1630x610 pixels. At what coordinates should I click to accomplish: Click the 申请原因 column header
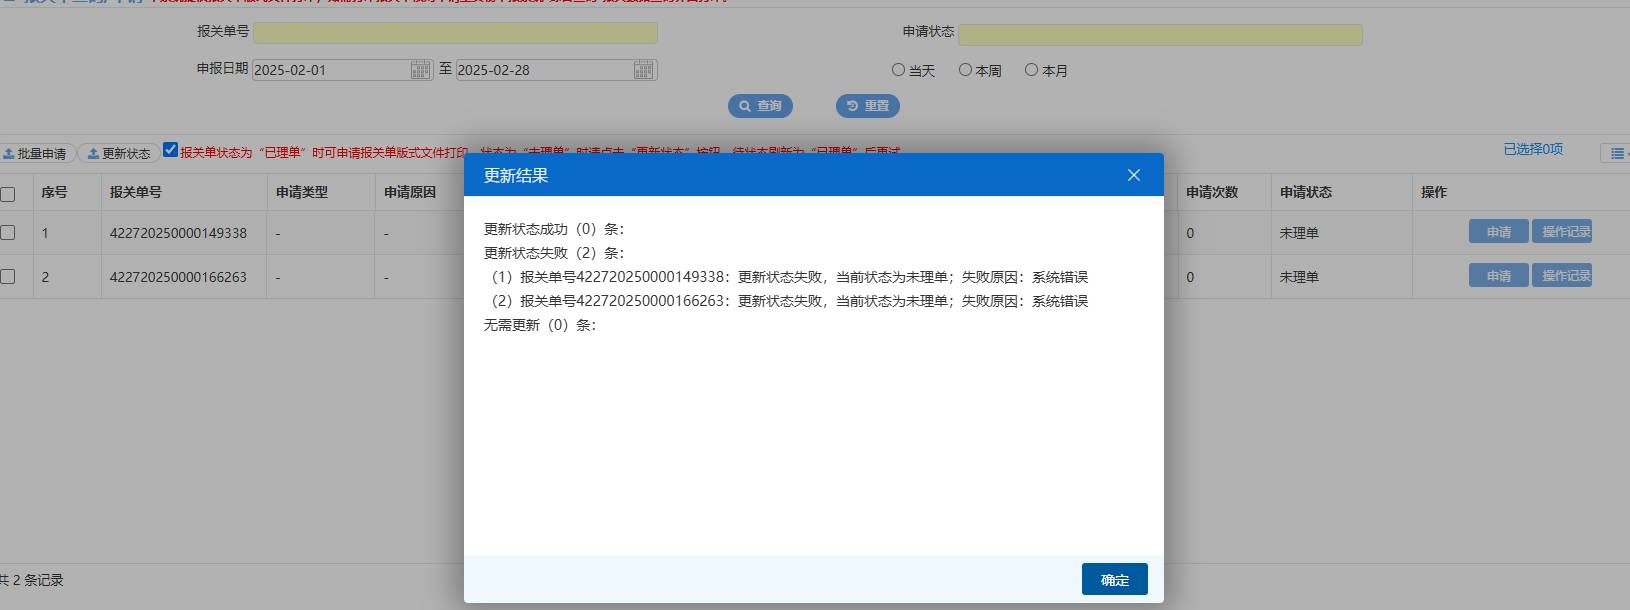(410, 192)
